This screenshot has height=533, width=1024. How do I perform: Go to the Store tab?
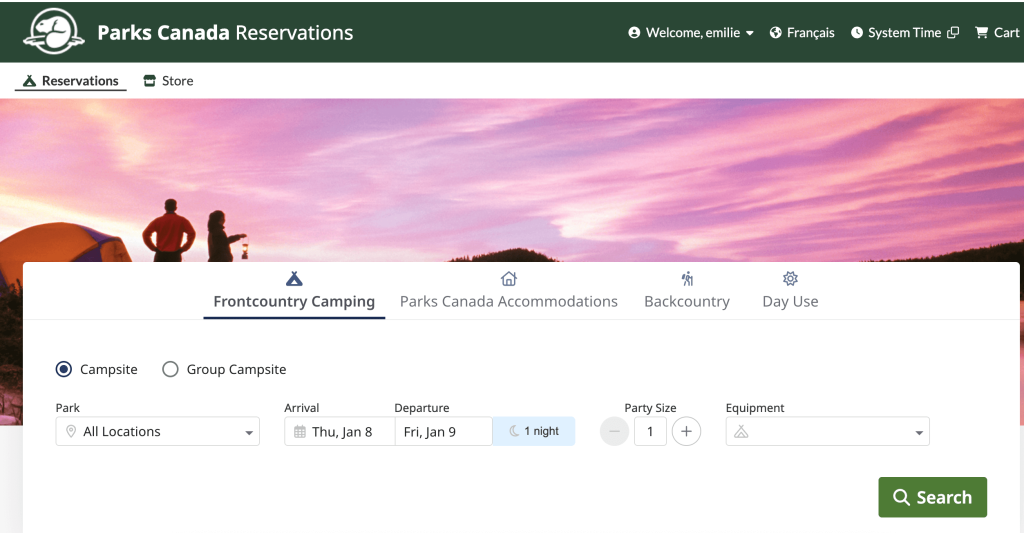coord(168,81)
